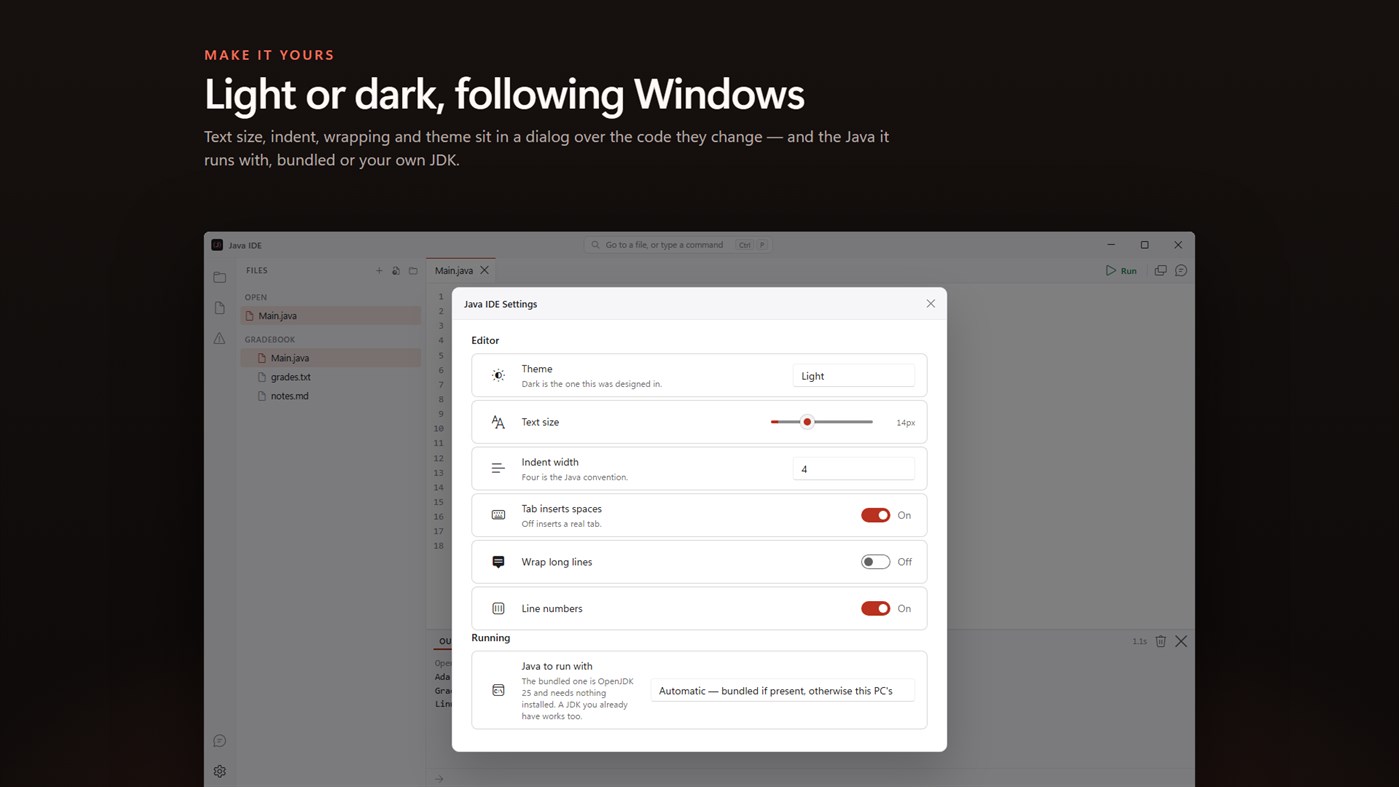The image size is (1399, 787).
Task: Click the GRADEBOOK folder heading
Action: (270, 339)
